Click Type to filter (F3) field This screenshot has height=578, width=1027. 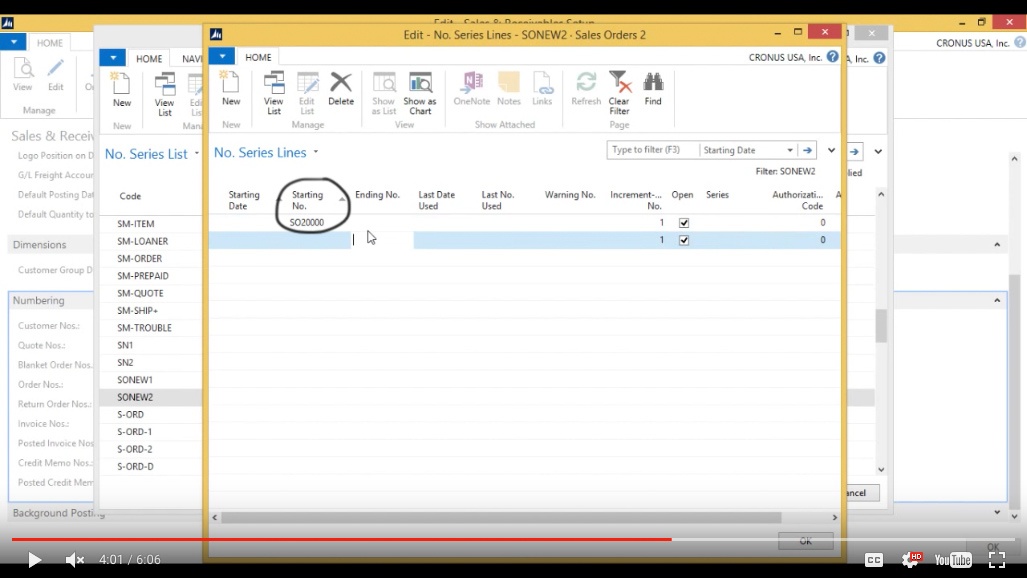pyautogui.click(x=651, y=150)
